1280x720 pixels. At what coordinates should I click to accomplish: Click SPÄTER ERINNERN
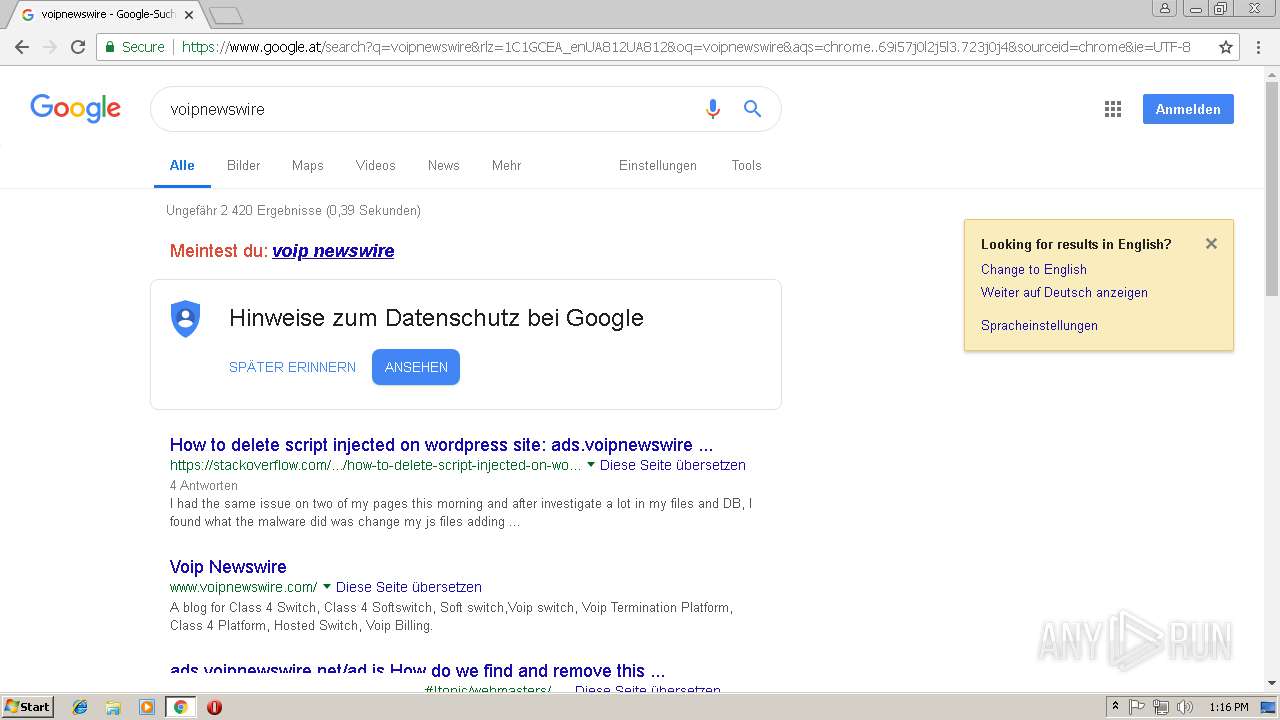coord(292,367)
